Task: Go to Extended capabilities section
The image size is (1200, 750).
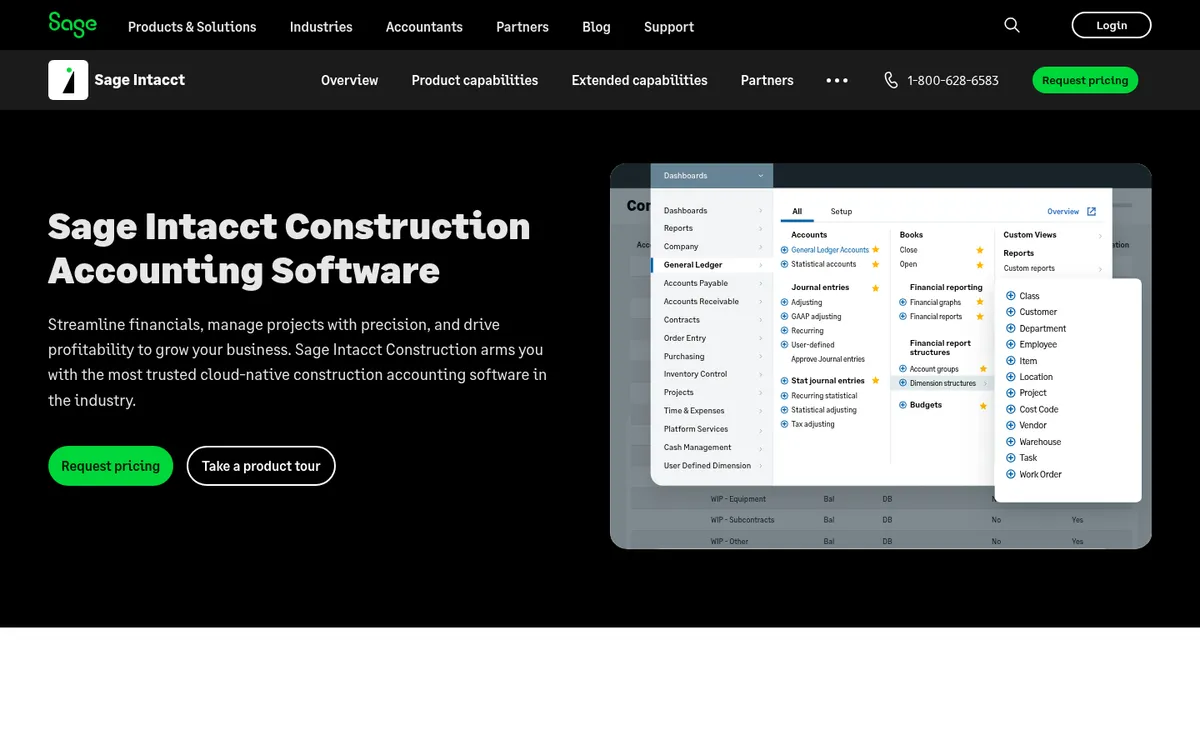Action: (x=639, y=80)
